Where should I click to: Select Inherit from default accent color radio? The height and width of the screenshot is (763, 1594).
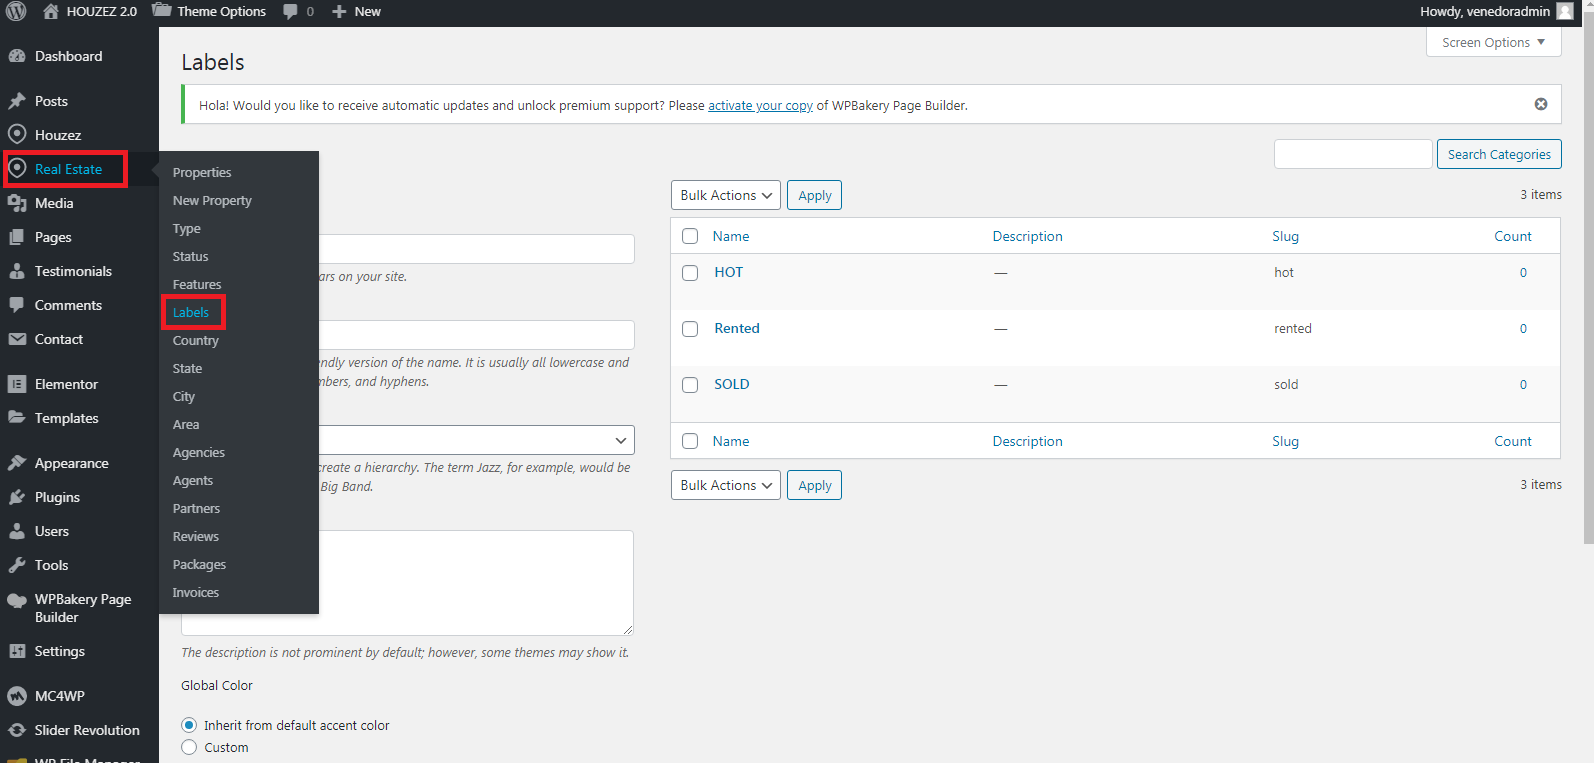(x=189, y=725)
